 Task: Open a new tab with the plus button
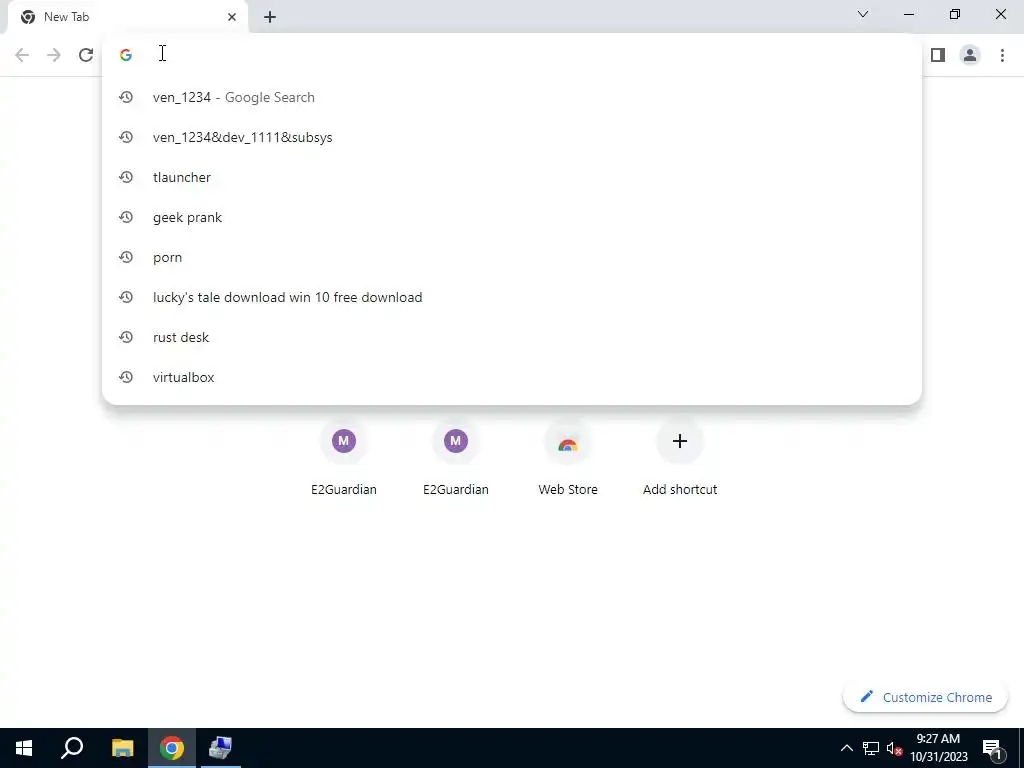[270, 17]
